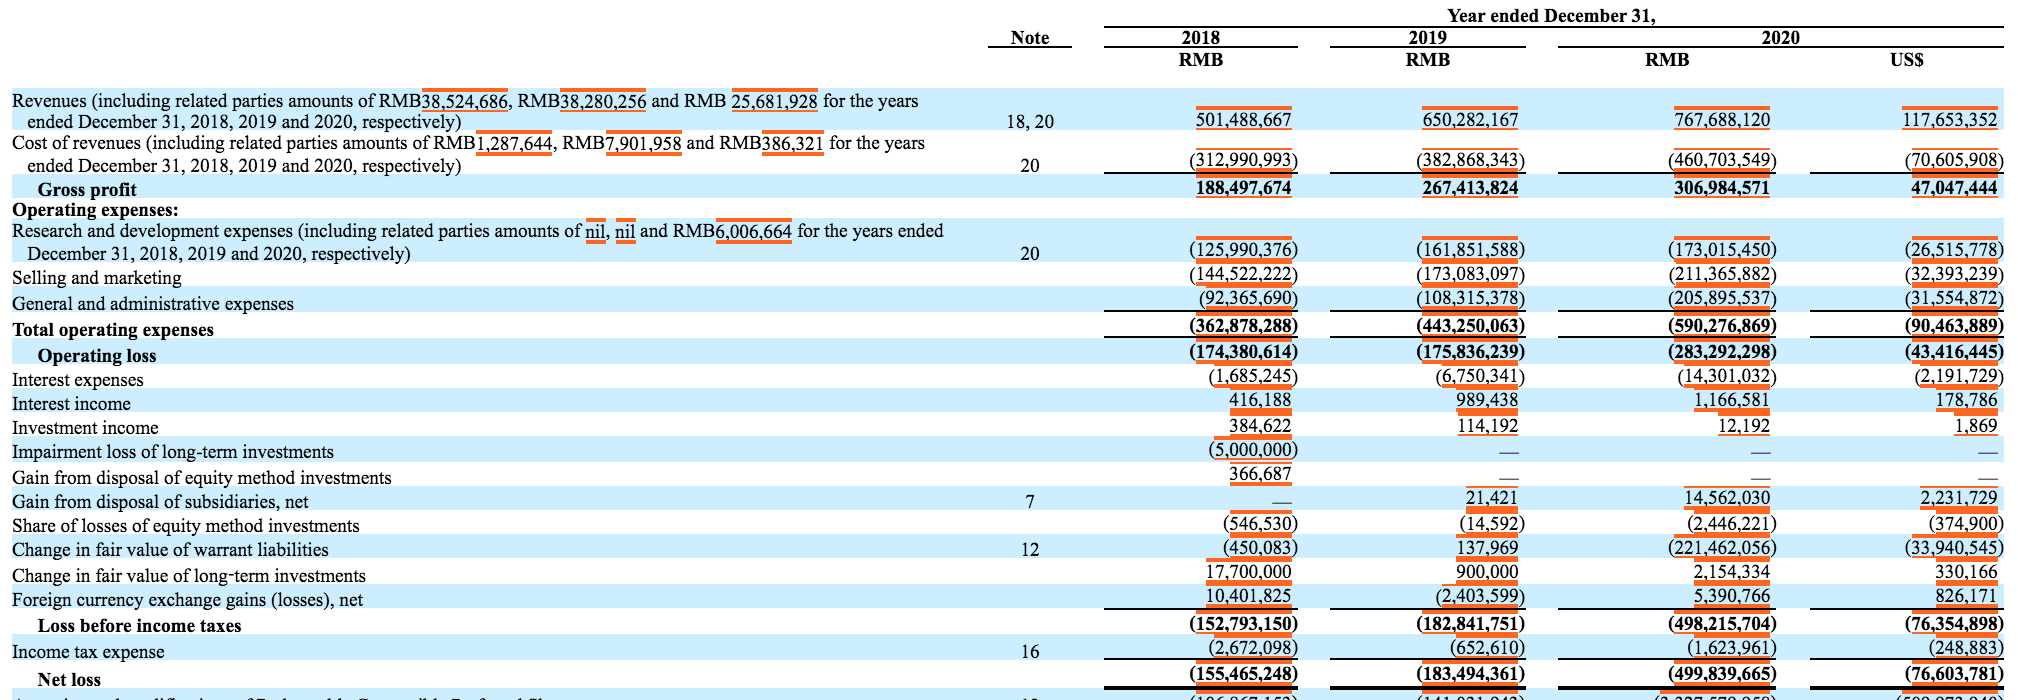Select 2019 gross profit 267,413,824
2018x700 pixels.
click(1469, 189)
